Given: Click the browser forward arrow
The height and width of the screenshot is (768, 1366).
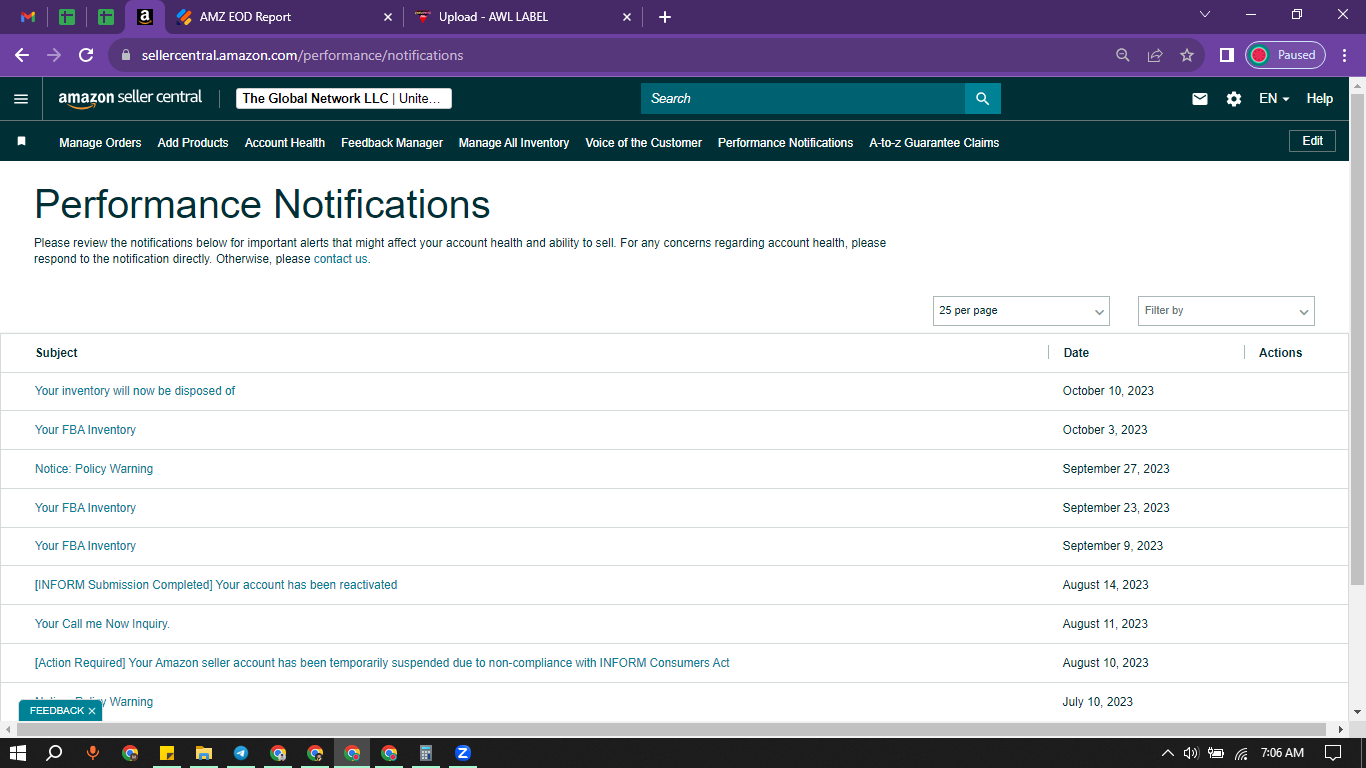Looking at the screenshot, I should 54,55.
